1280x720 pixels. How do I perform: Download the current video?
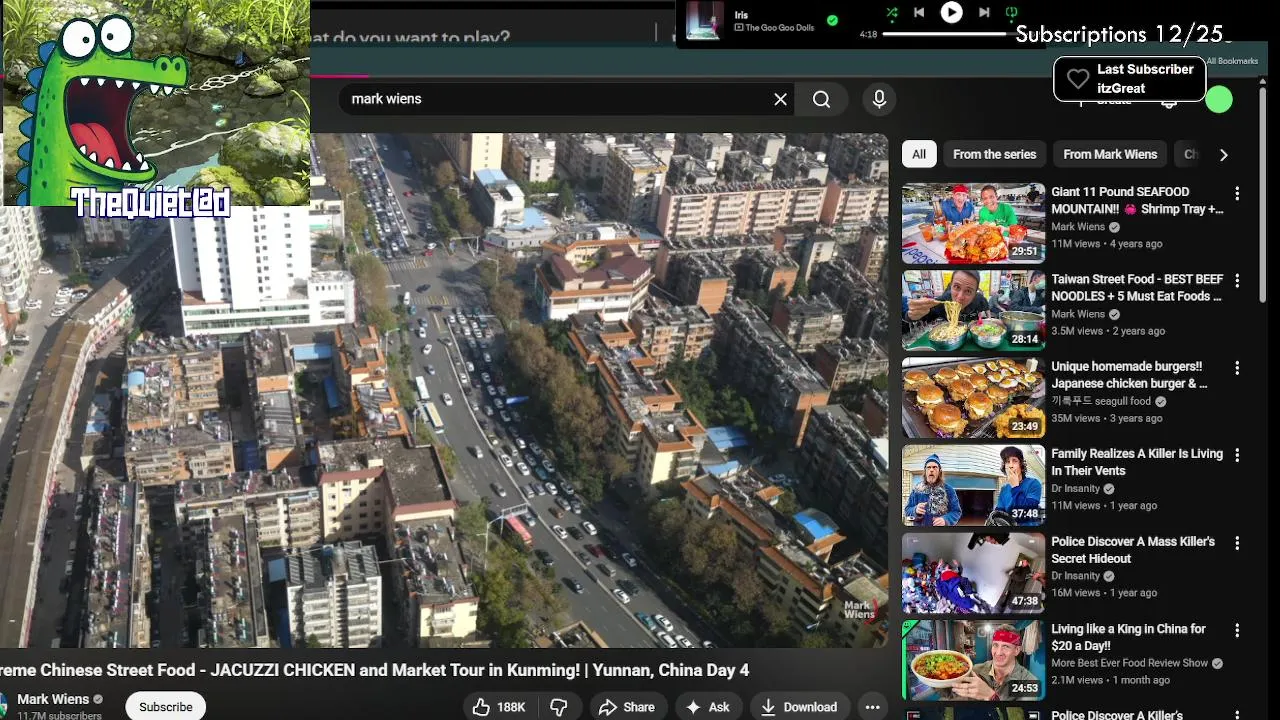(x=799, y=707)
